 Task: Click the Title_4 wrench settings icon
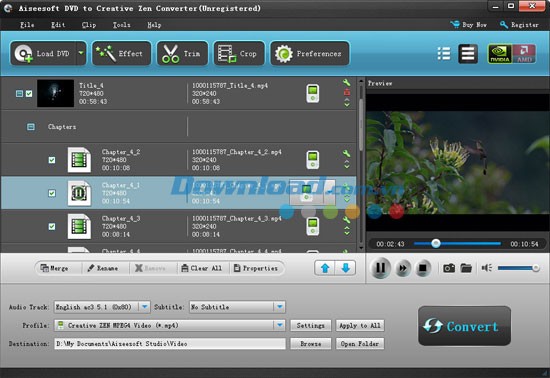[347, 83]
